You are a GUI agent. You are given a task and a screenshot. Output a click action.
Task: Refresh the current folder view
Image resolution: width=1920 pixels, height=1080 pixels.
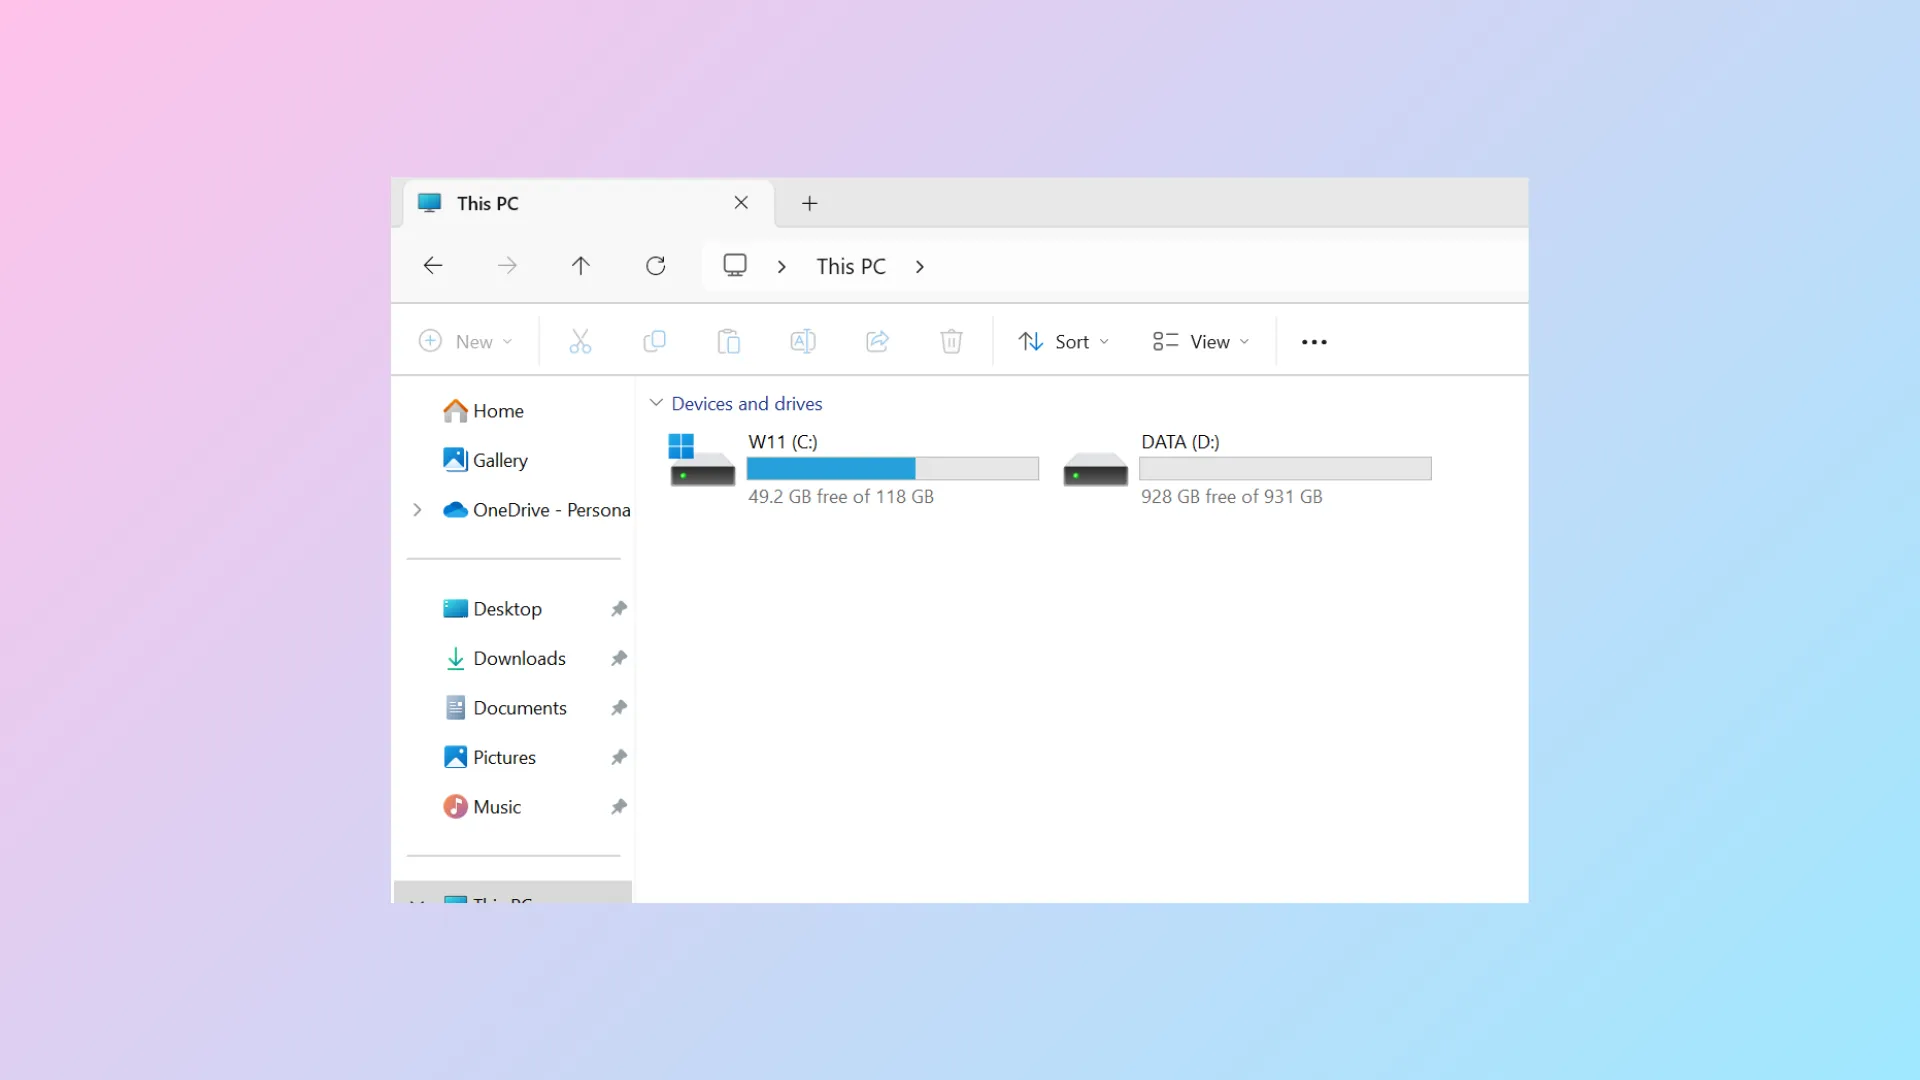655,265
